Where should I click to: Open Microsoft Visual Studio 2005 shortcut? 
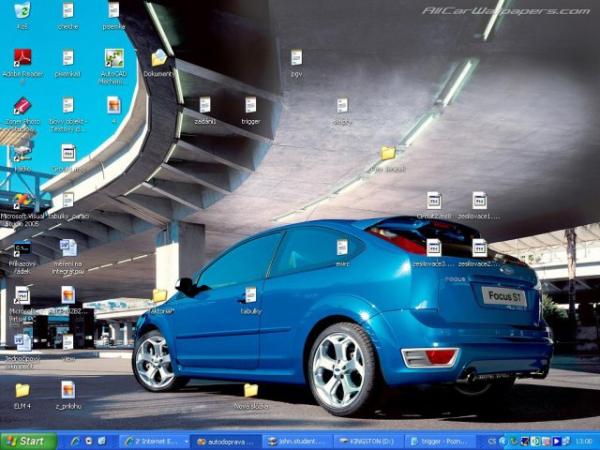pos(22,202)
